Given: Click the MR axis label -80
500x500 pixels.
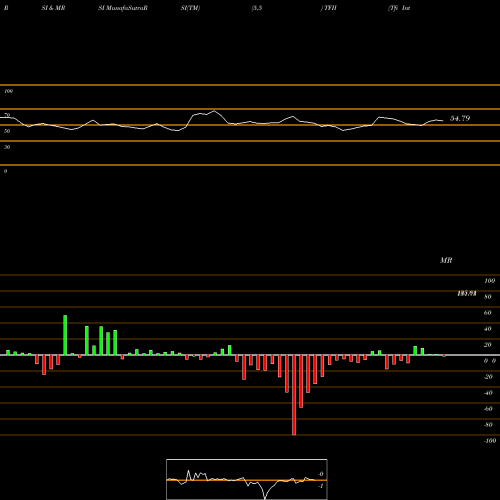Looking at the screenshot, I should pos(488,425).
